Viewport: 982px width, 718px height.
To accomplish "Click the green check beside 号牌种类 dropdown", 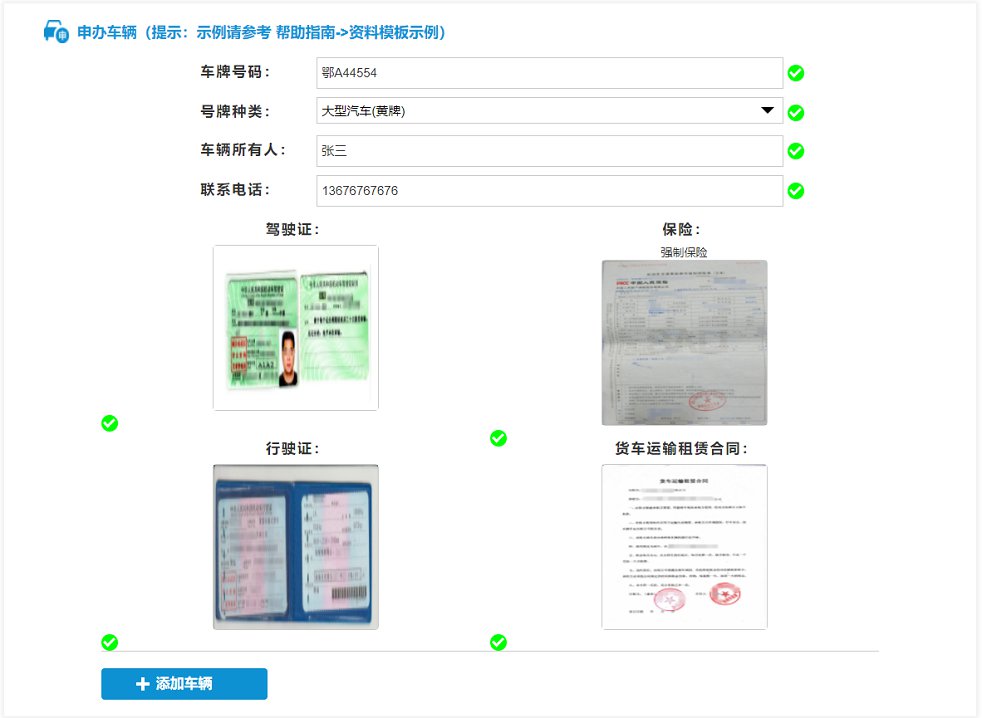I will (796, 112).
